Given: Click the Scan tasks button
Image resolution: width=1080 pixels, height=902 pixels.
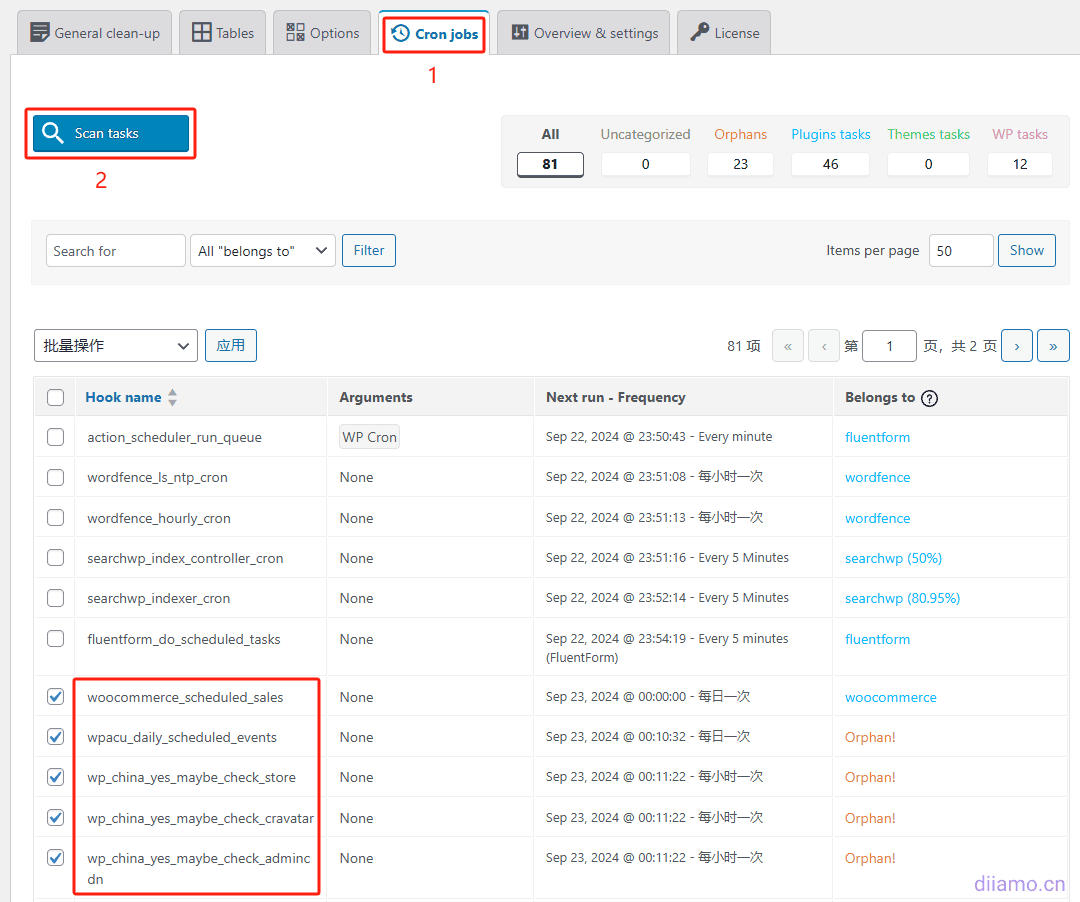Looking at the screenshot, I should click(x=111, y=133).
